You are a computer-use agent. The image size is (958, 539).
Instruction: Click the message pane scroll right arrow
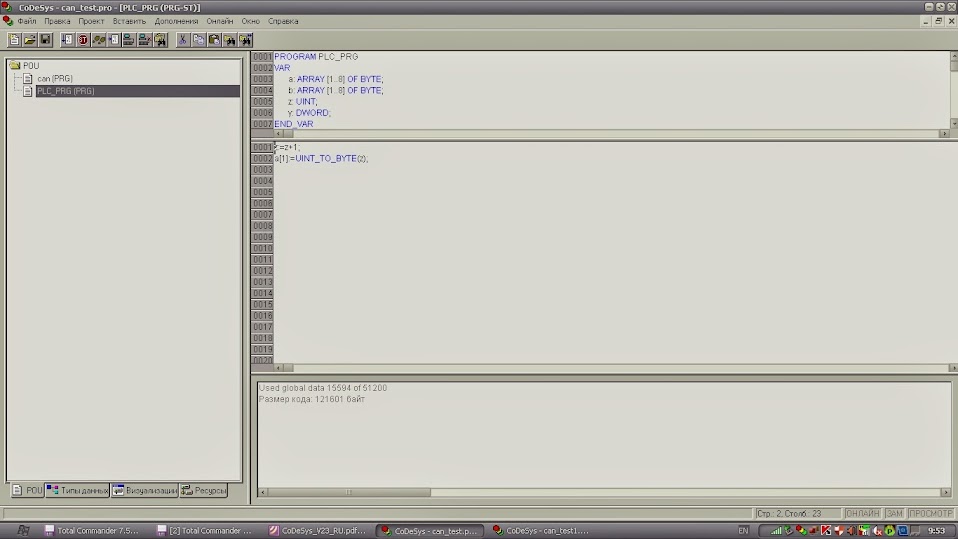(946, 492)
